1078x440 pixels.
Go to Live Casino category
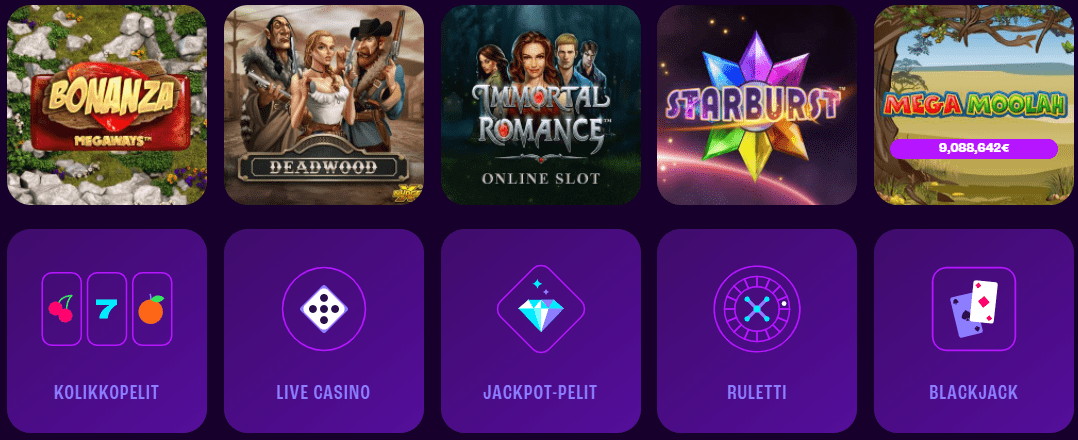click(324, 393)
